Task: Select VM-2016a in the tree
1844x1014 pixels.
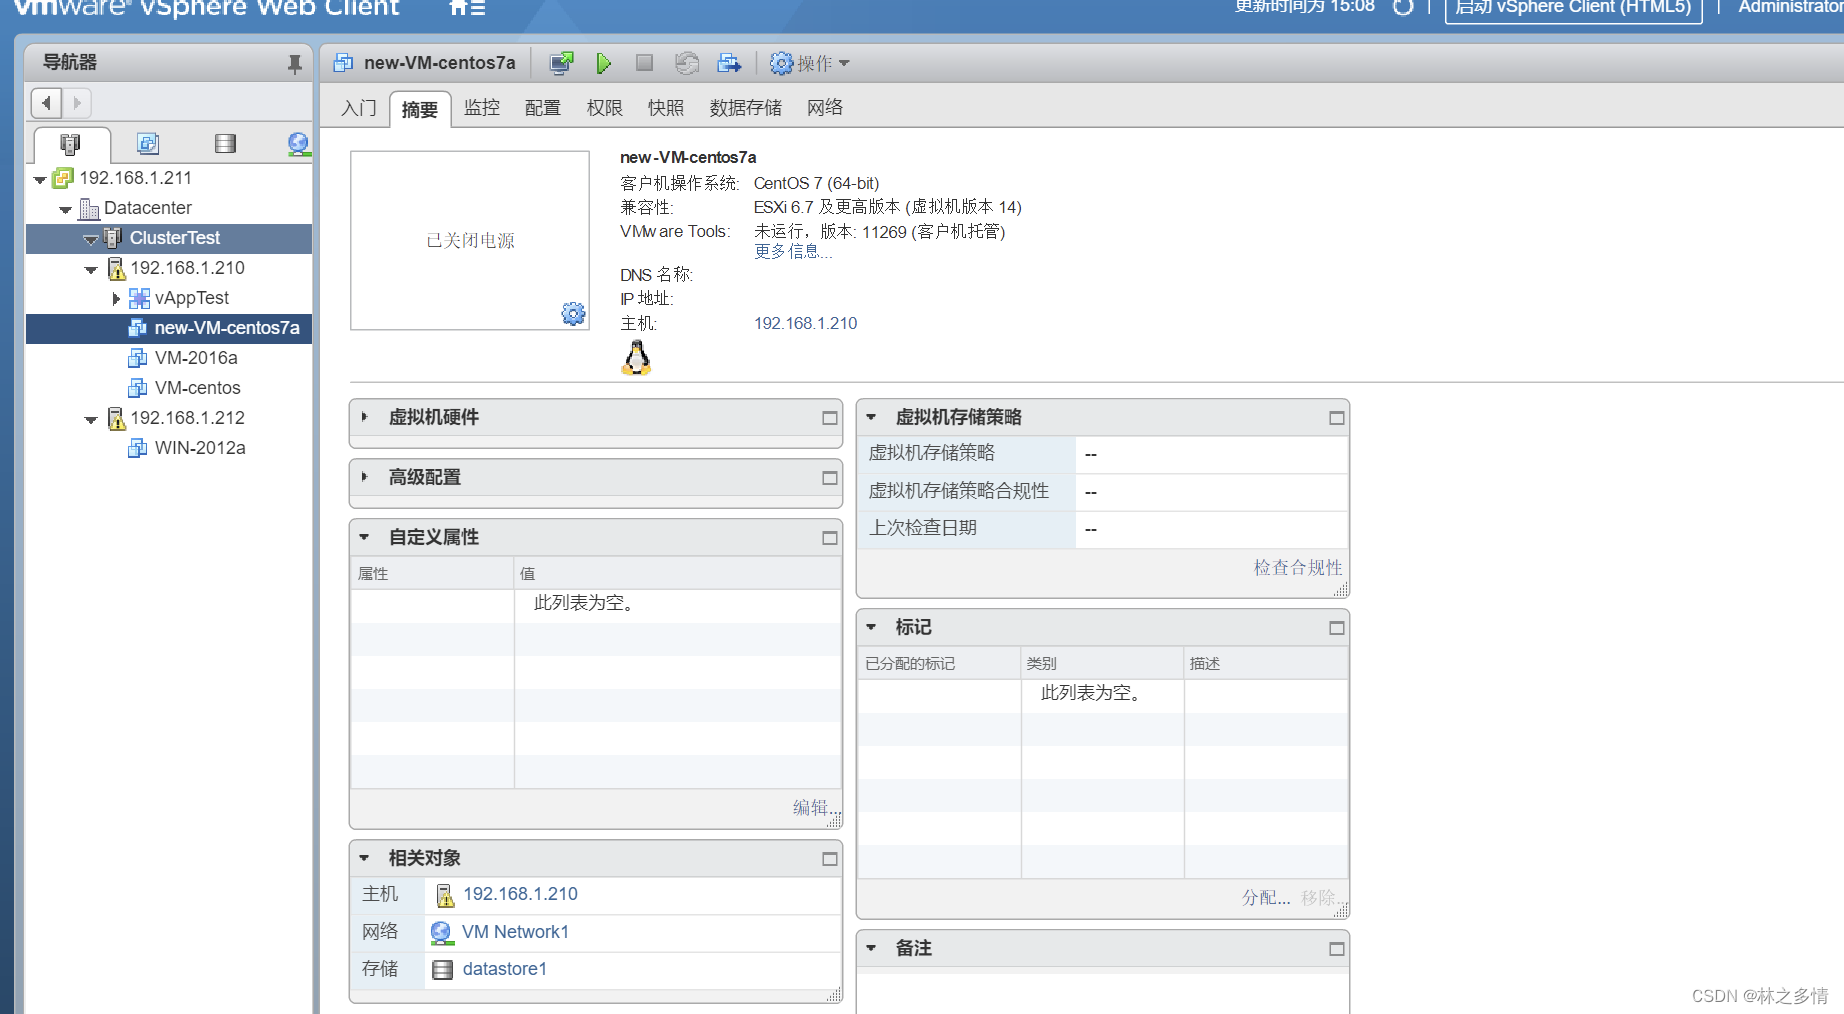Action: (x=196, y=358)
